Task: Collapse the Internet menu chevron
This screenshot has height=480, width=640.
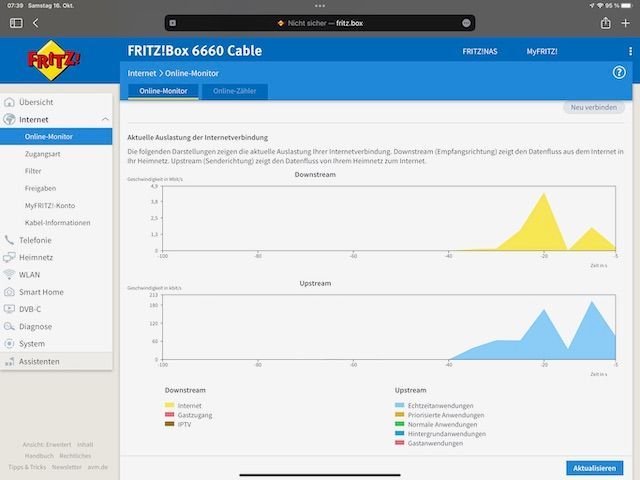Action: tap(105, 119)
